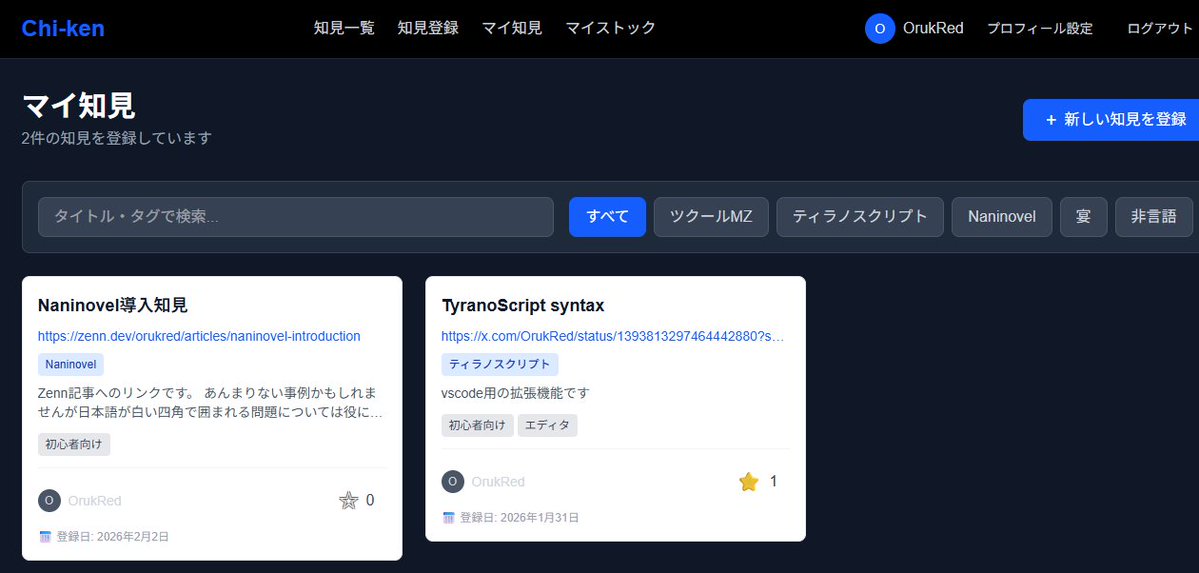The width and height of the screenshot is (1199, 573).
Task: Click calendar icon beside 2026年1月31日
Action: click(449, 517)
